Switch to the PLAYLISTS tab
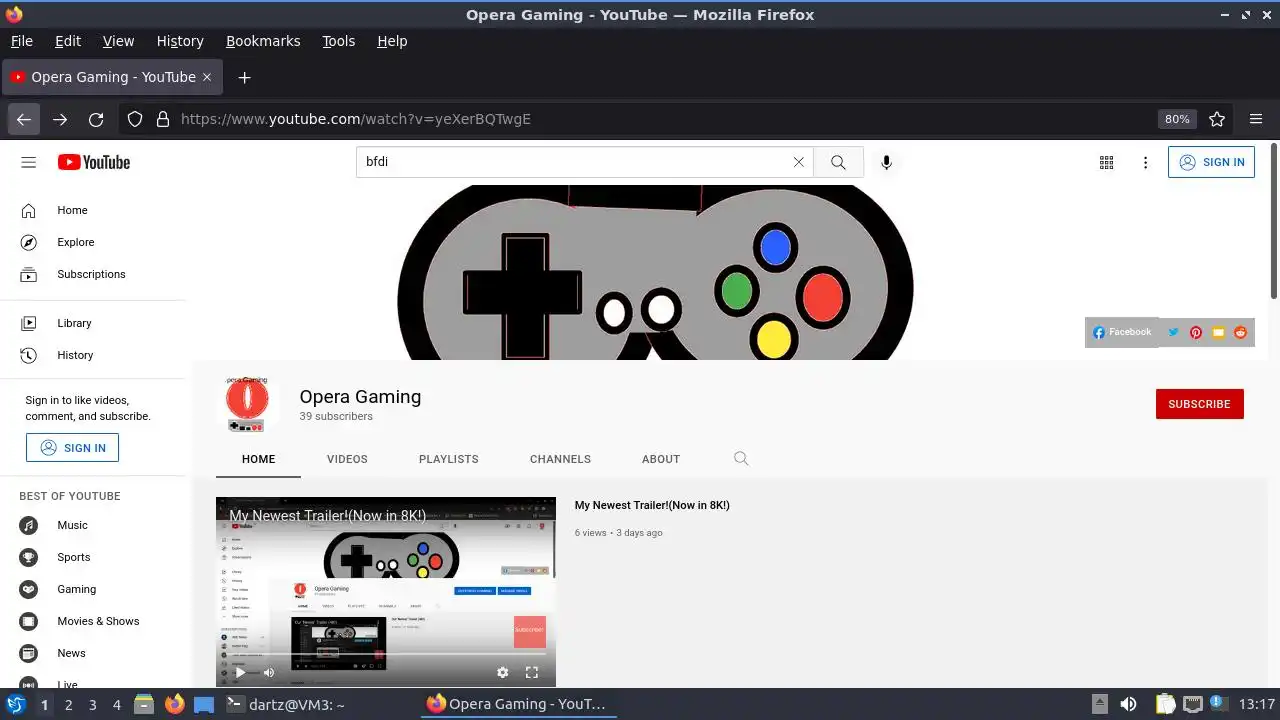Image resolution: width=1280 pixels, height=720 pixels. point(449,459)
